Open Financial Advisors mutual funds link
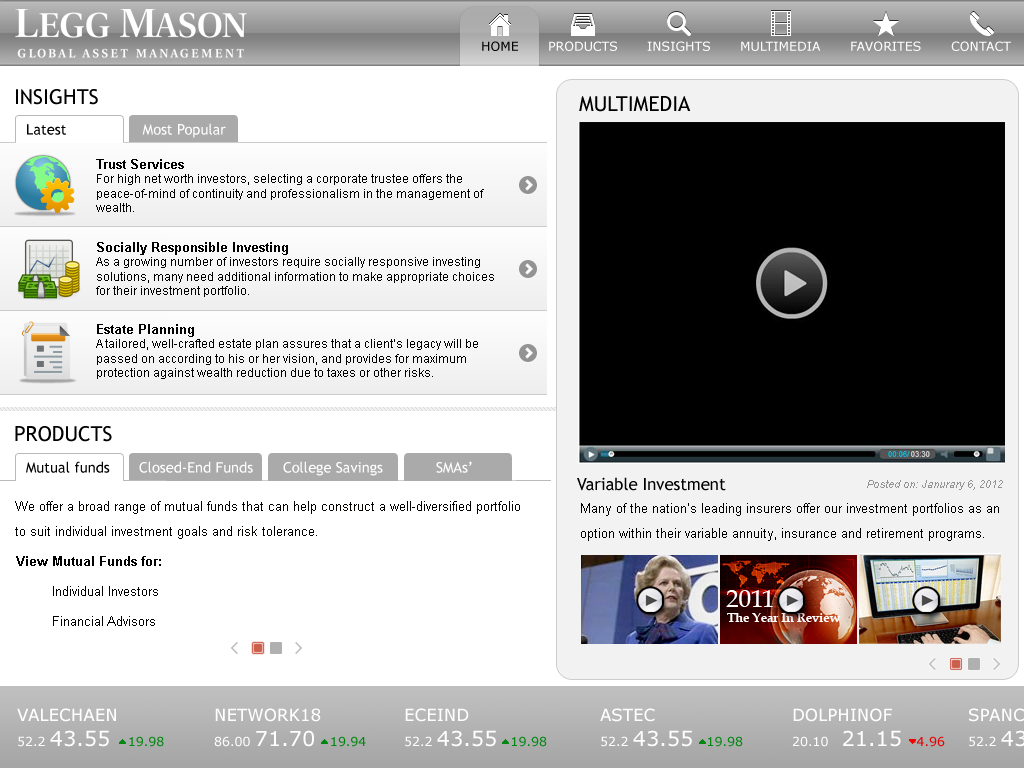1024x768 pixels. (104, 622)
